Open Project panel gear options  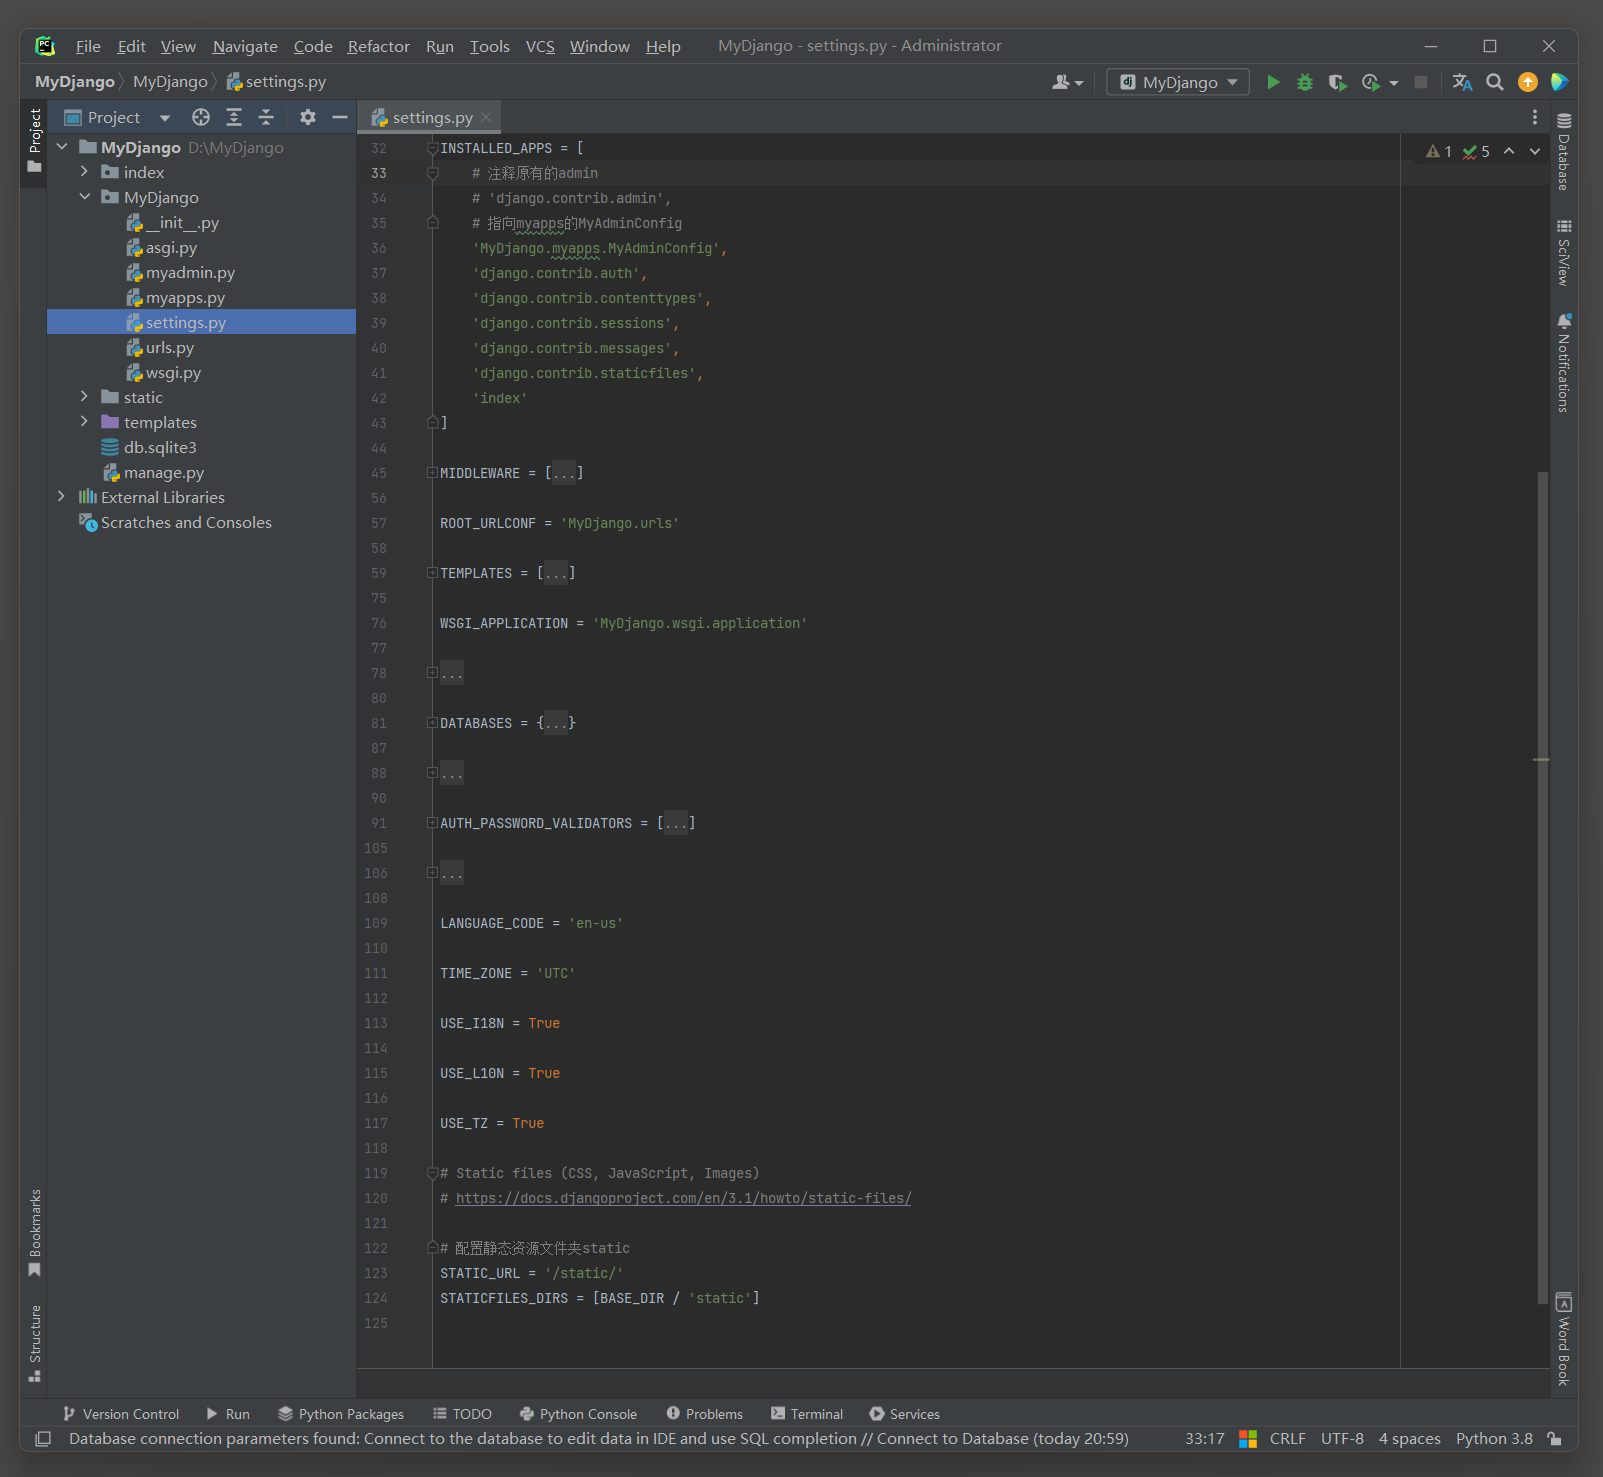[308, 117]
